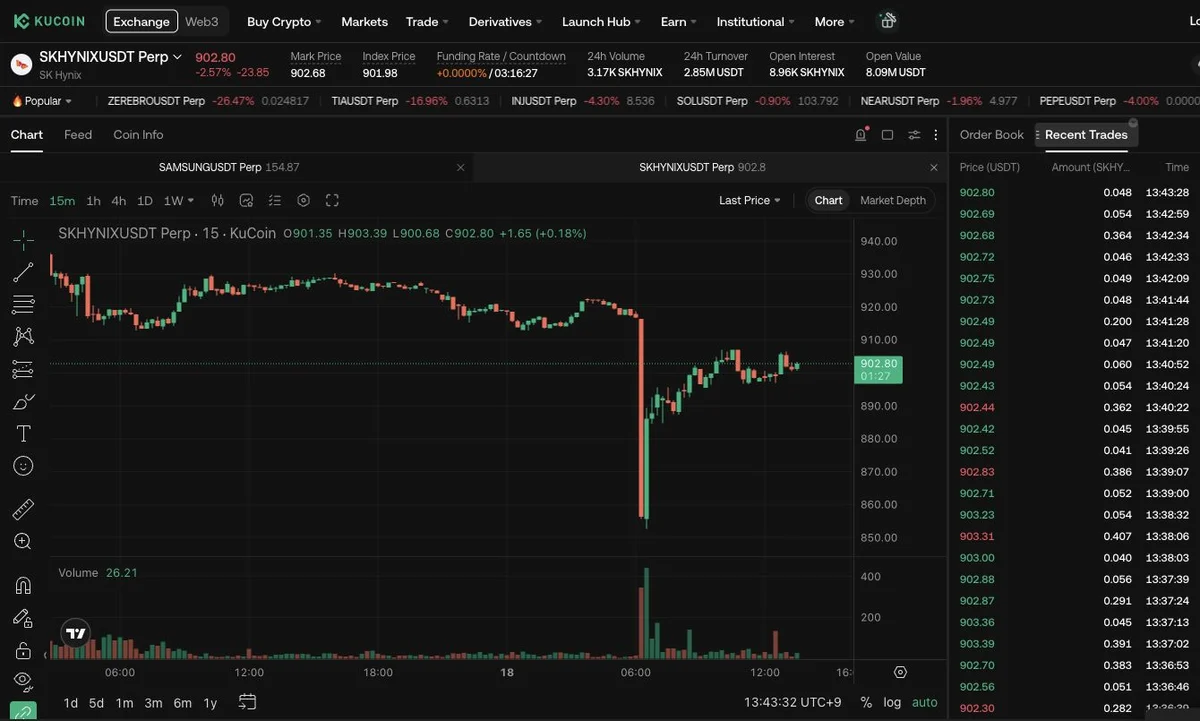Select the Text annotation tool

tap(23, 433)
